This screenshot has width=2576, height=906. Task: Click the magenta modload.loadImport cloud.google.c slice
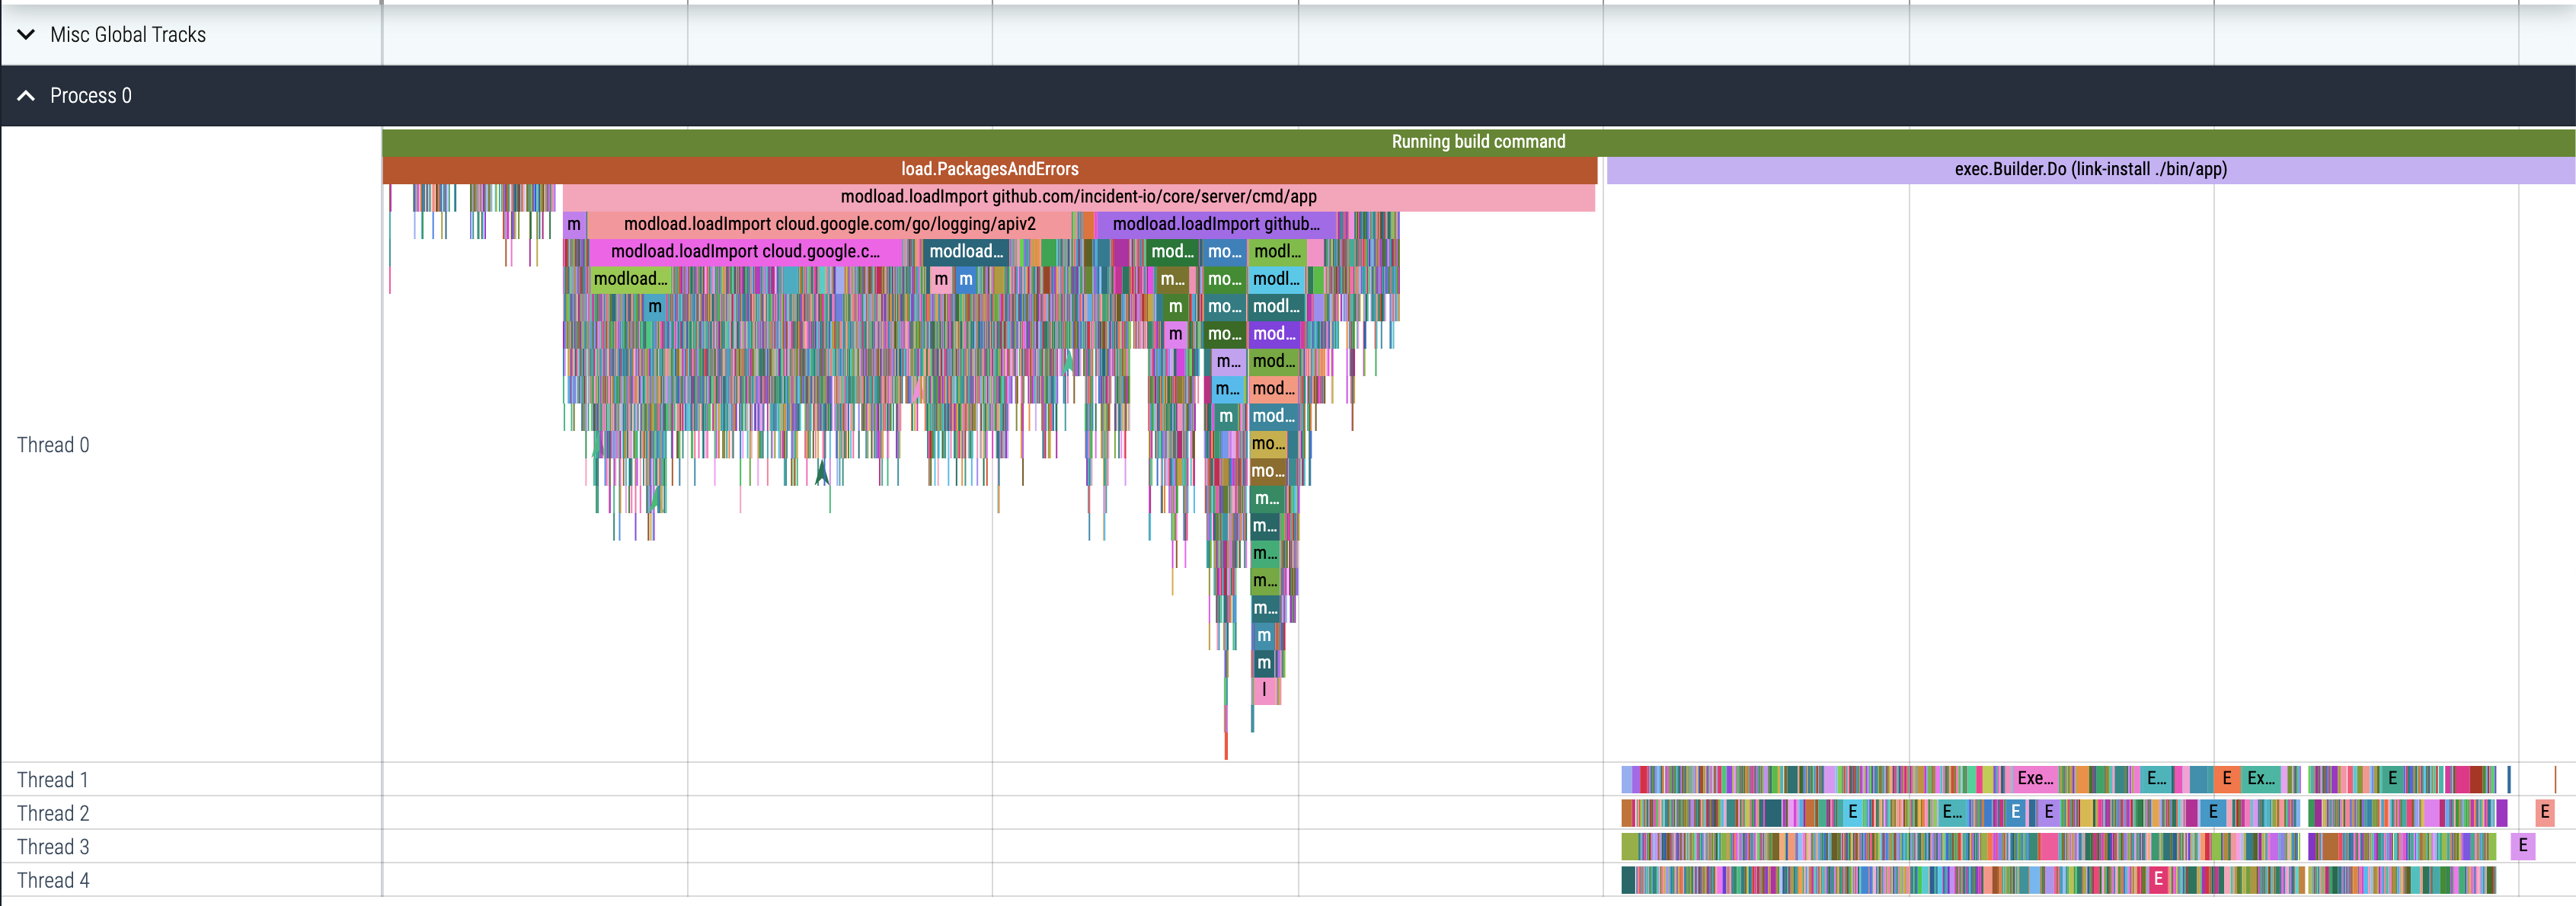pos(745,252)
